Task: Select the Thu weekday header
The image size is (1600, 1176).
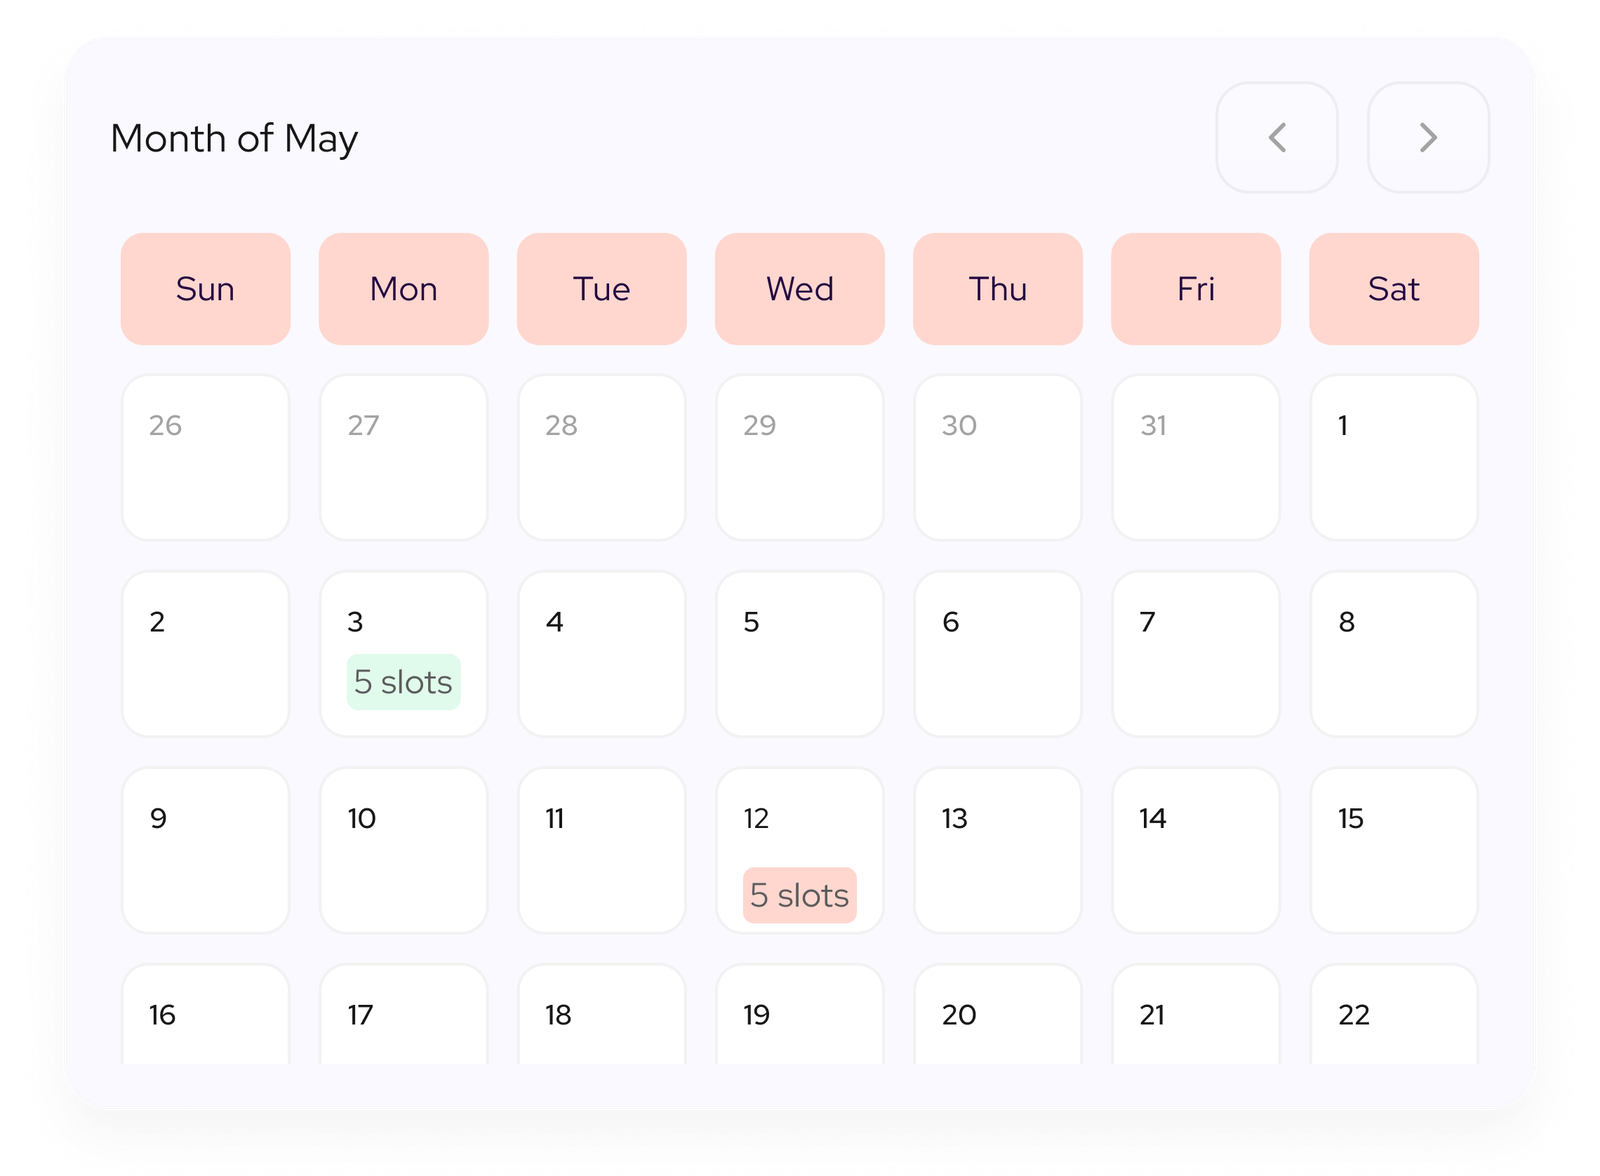Action: [997, 289]
